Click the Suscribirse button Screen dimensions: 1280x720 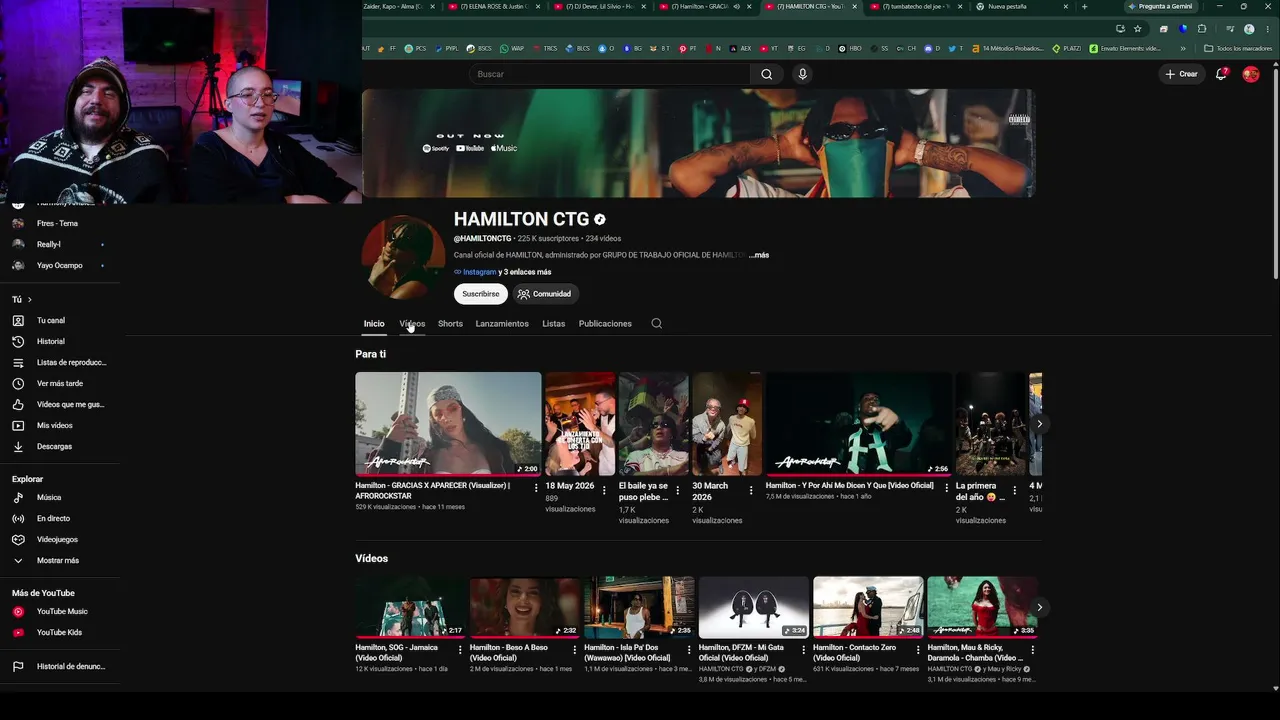click(x=481, y=294)
